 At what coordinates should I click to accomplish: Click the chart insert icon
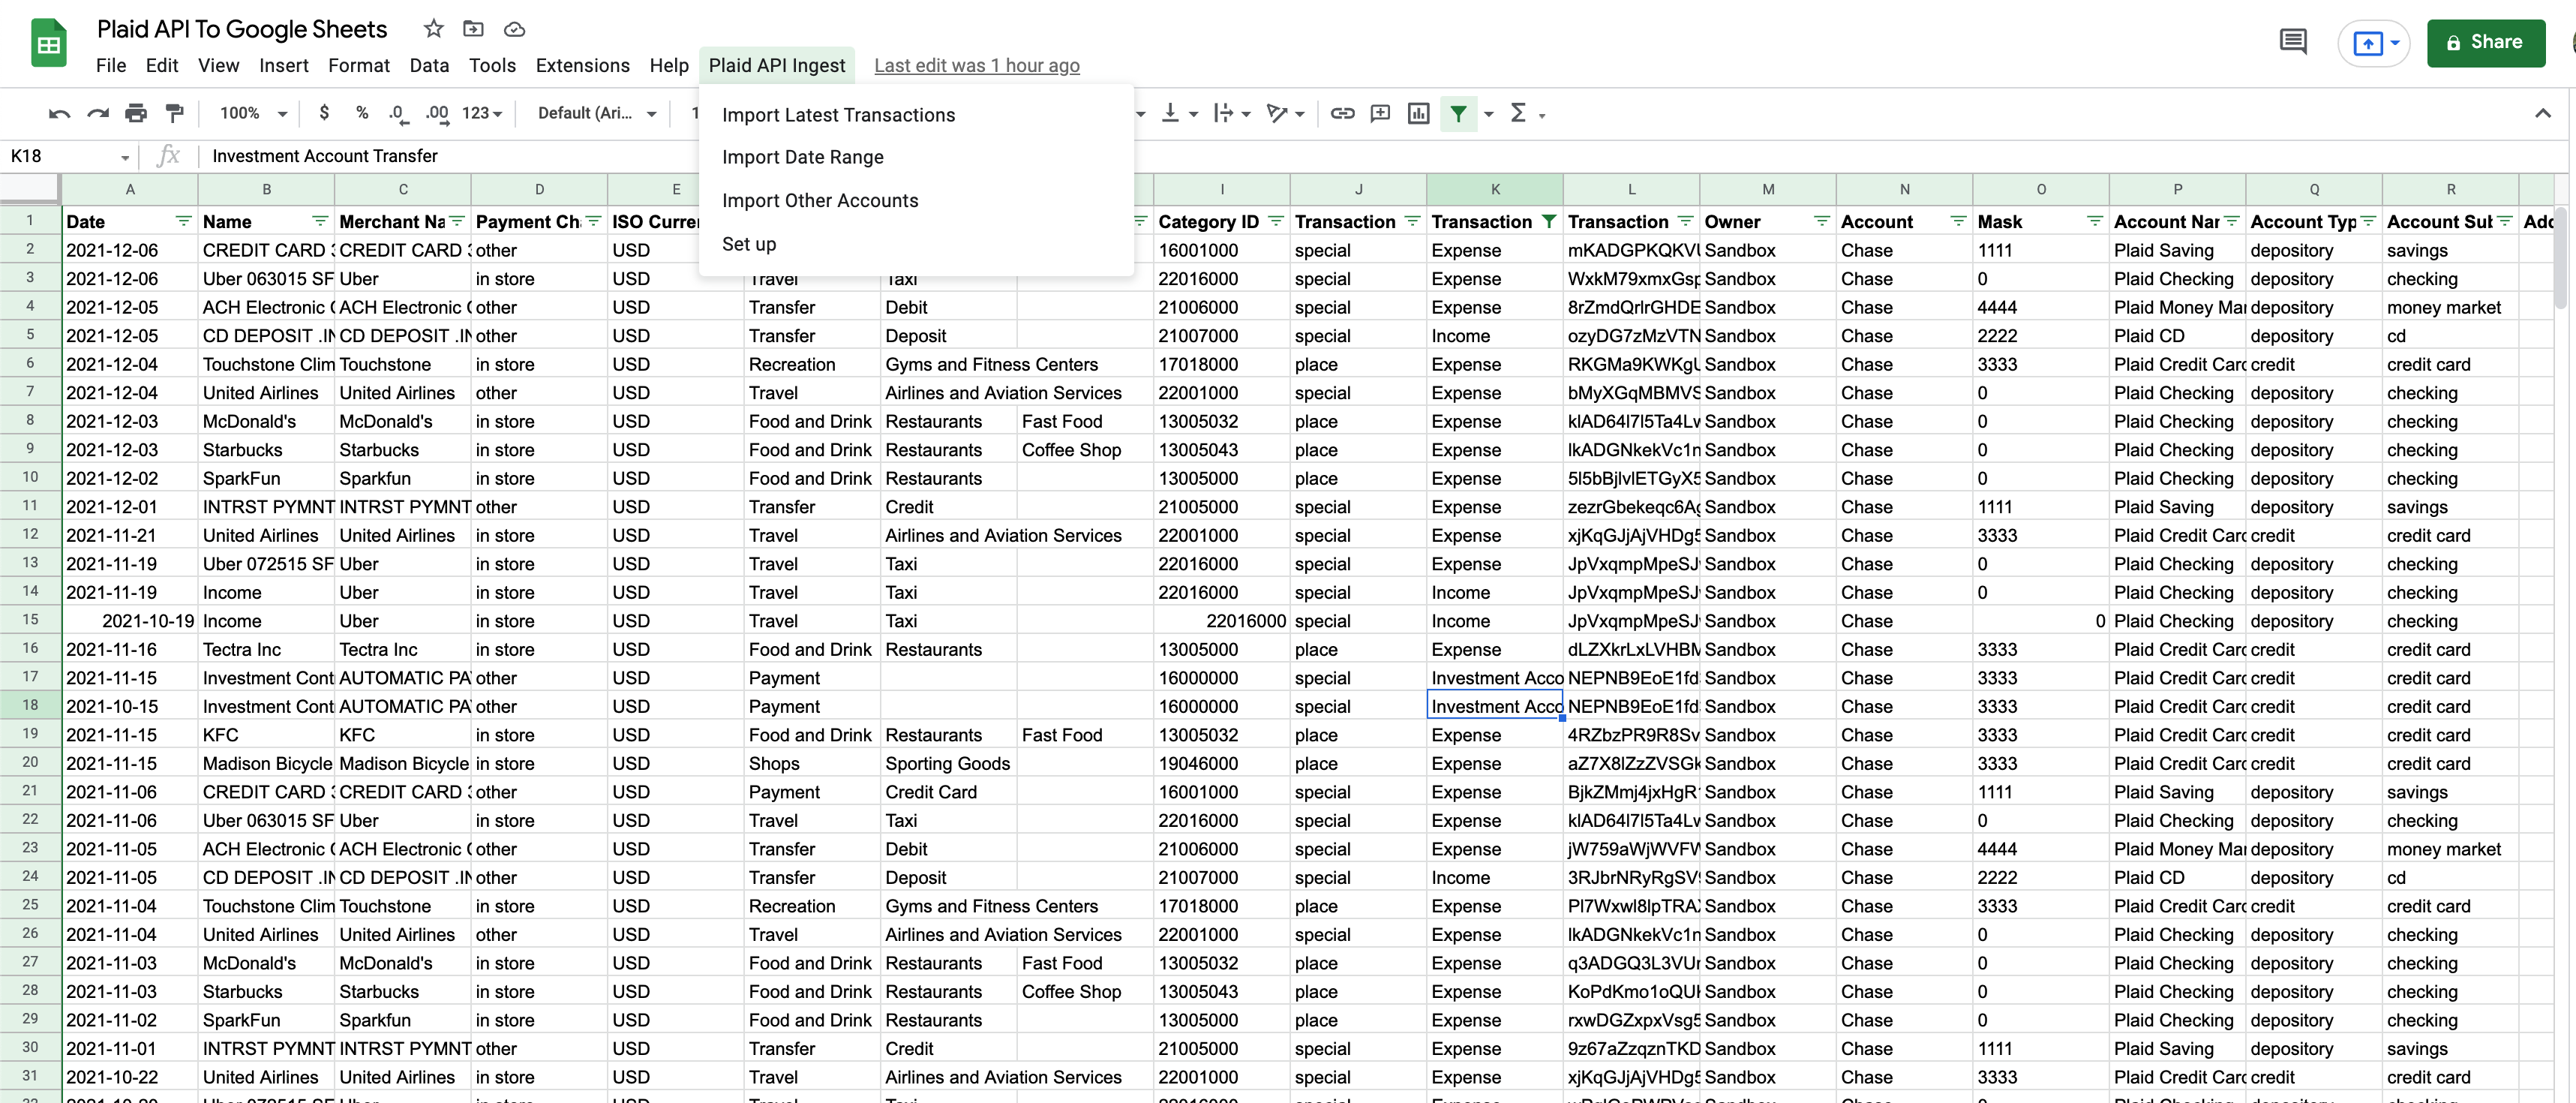point(1416,112)
